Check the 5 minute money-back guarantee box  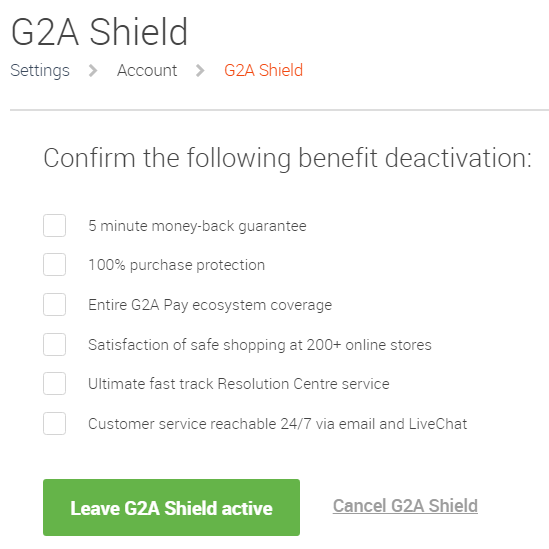pyautogui.click(x=54, y=225)
